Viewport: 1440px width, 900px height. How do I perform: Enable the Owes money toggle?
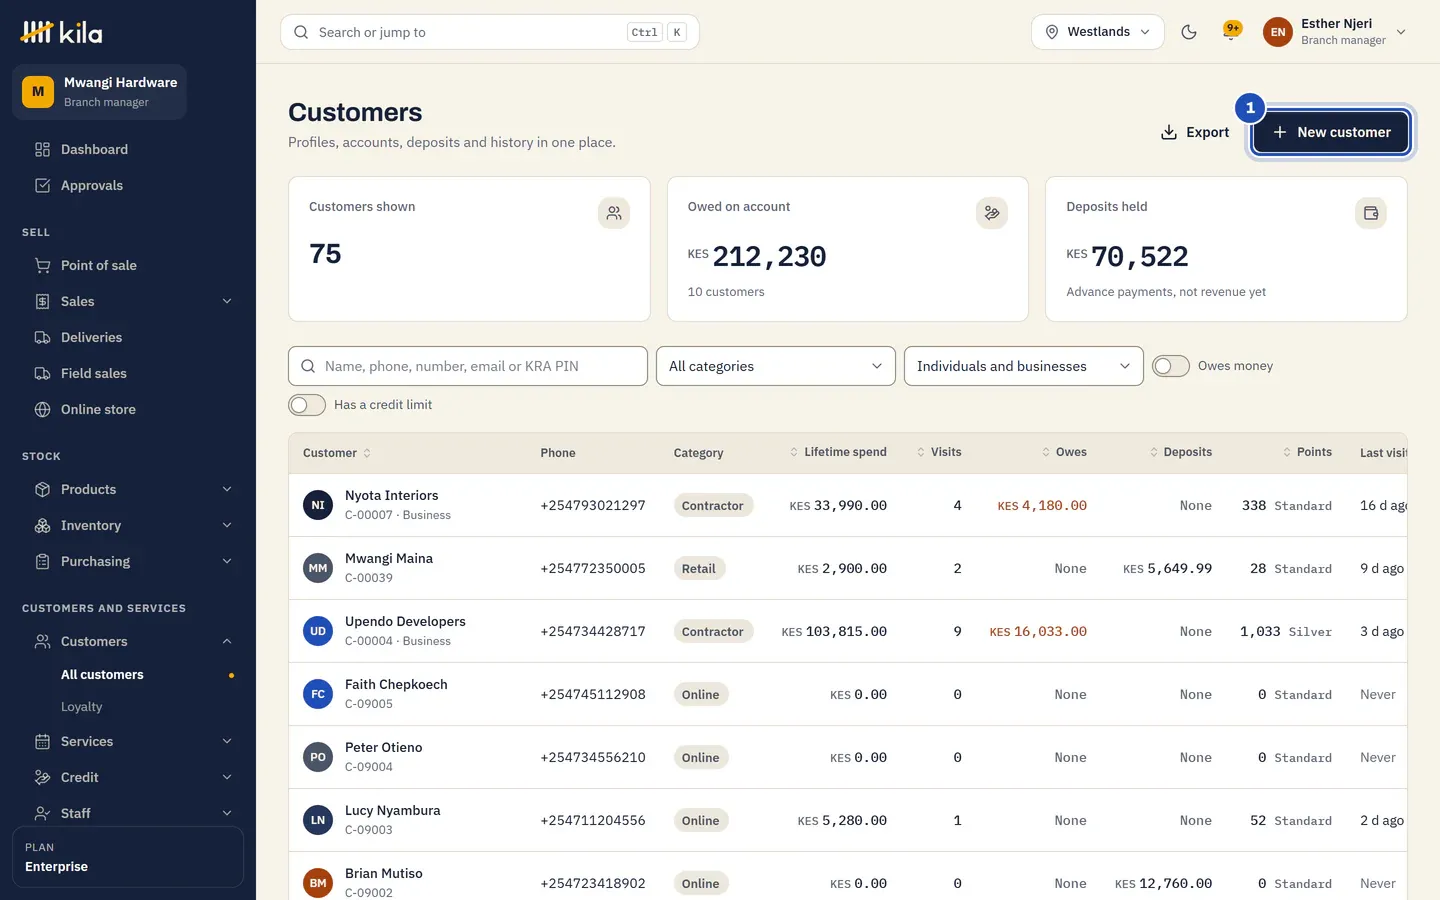pyautogui.click(x=1171, y=366)
